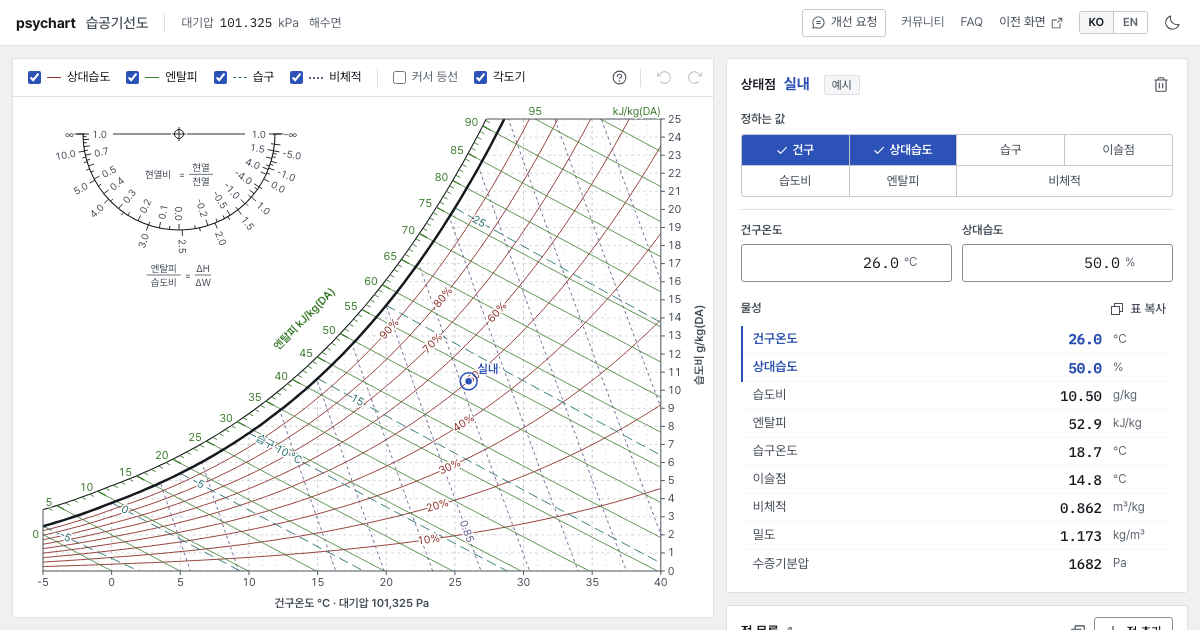Click the 이슬점 14.8 °C property row
Screen dimensions: 1200x630
tap(956, 479)
